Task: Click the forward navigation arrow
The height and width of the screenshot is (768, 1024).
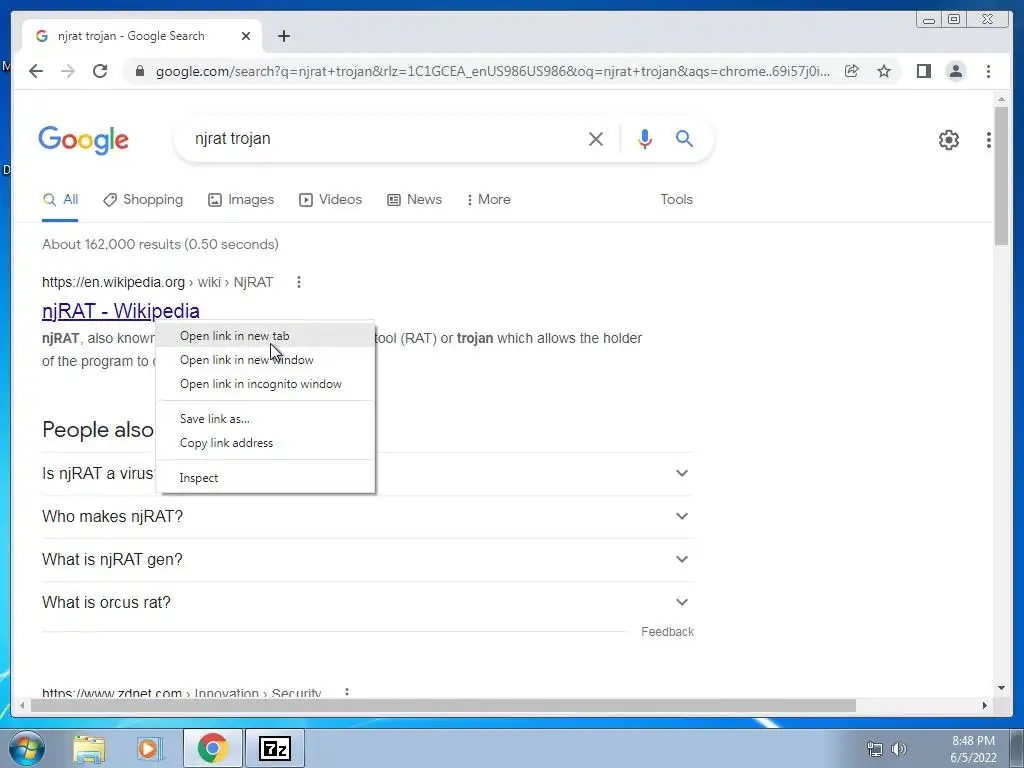Action: (68, 71)
